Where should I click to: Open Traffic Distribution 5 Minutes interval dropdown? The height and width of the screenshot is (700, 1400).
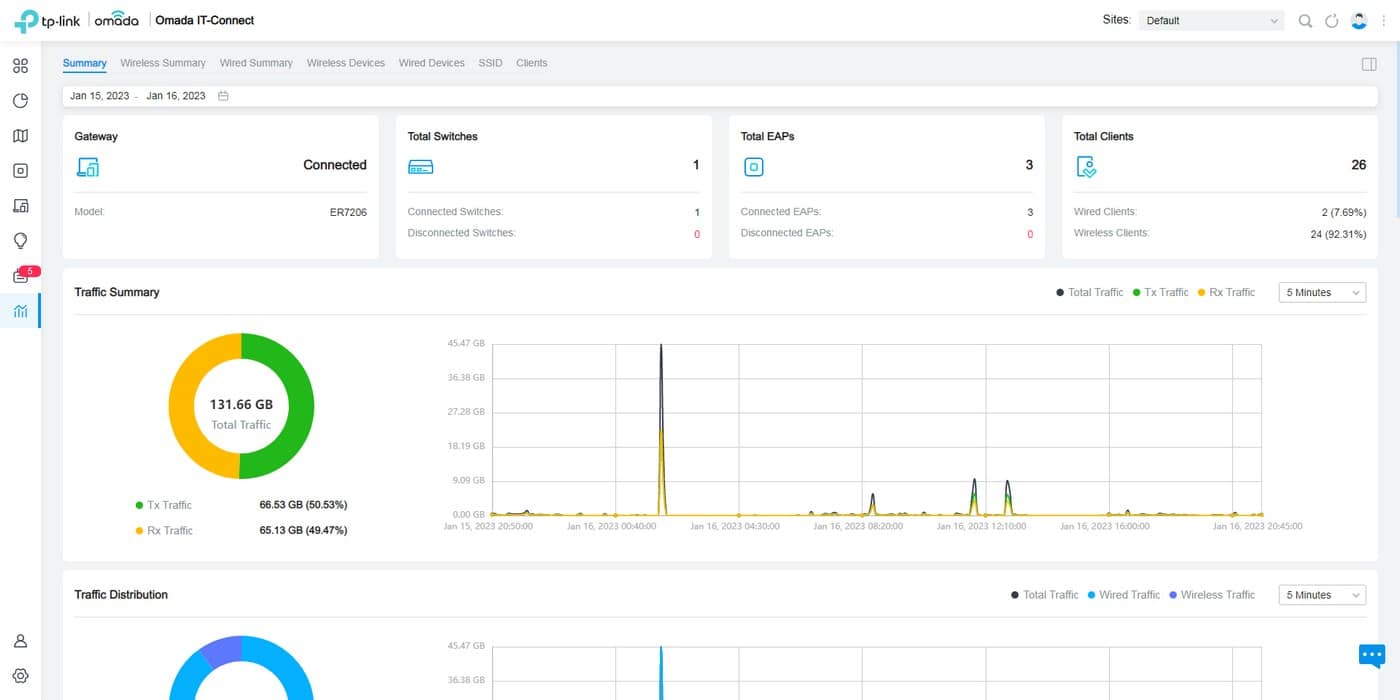1322,595
